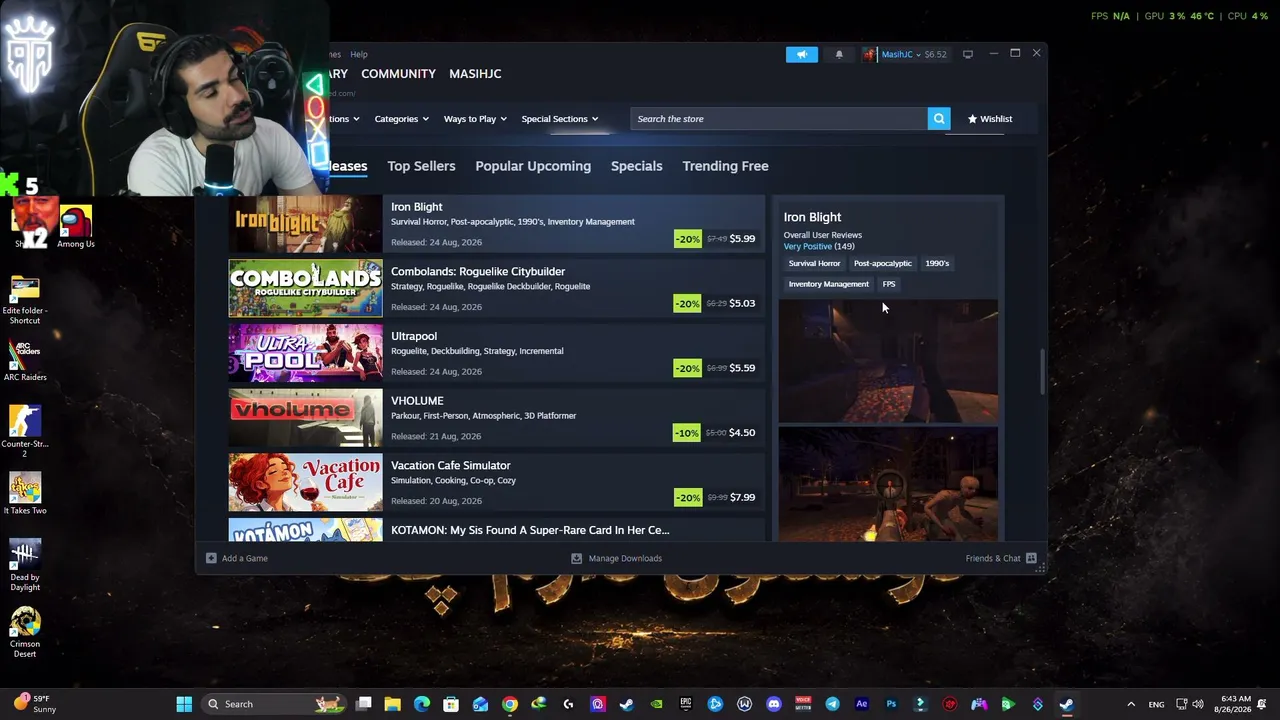Switch to the Specials tab
The width and height of the screenshot is (1280, 720).
pyautogui.click(x=636, y=166)
